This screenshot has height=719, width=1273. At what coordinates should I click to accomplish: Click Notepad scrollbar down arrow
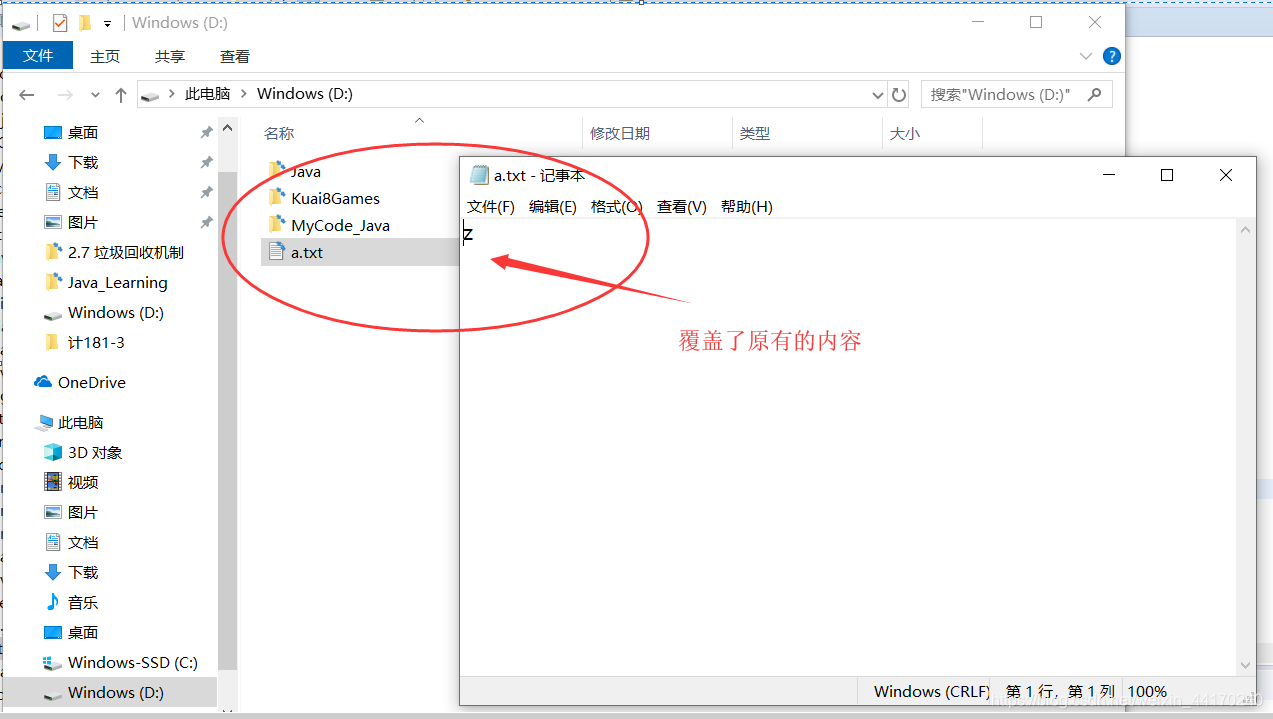point(1246,664)
